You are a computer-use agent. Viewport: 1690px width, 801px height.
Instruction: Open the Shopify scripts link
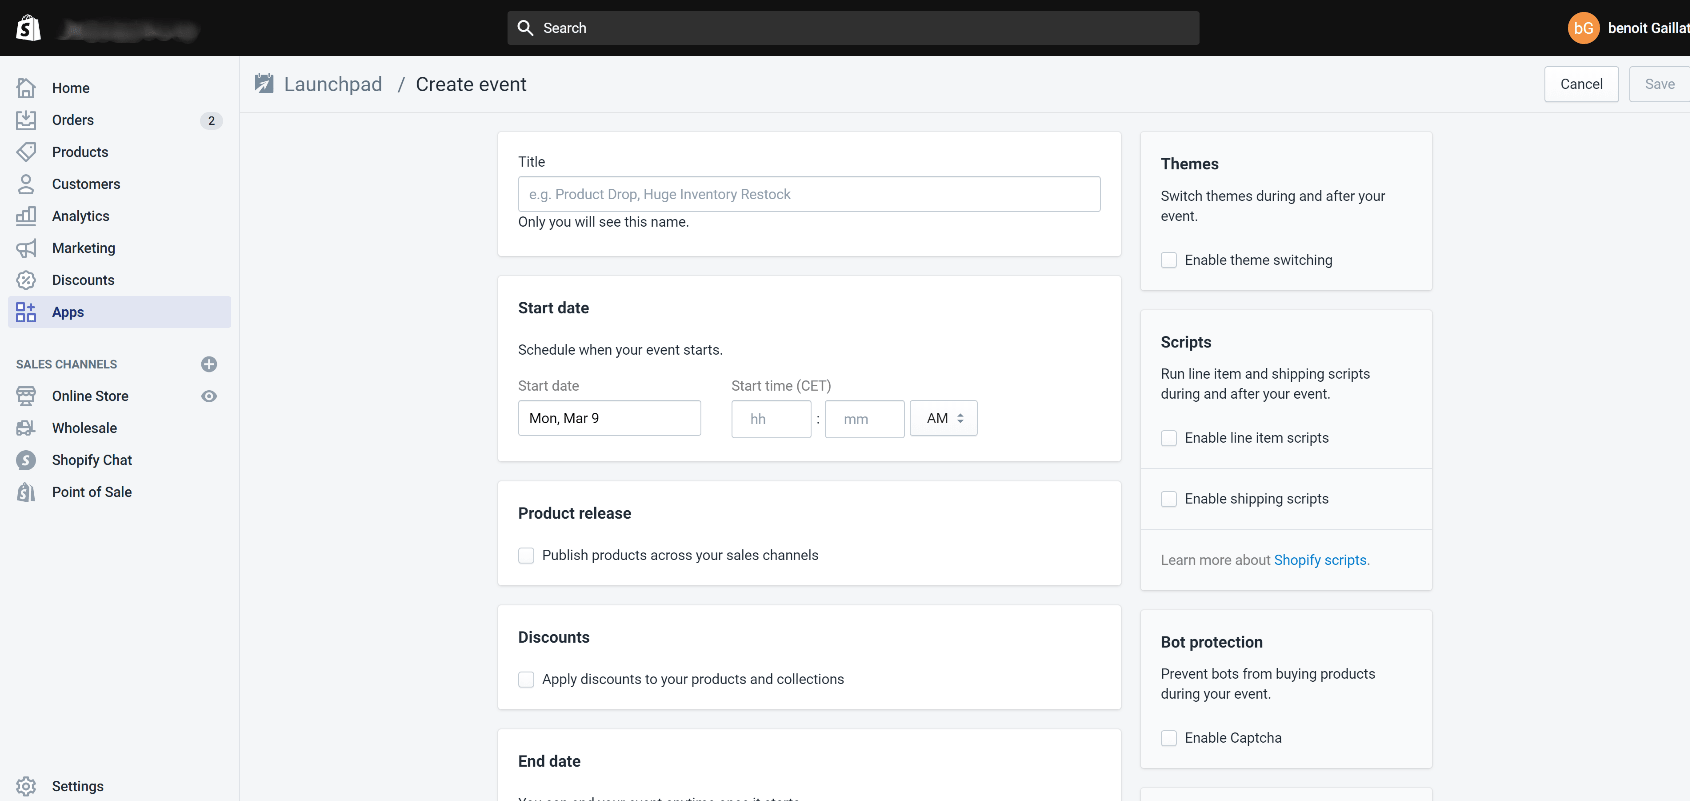tap(1320, 560)
